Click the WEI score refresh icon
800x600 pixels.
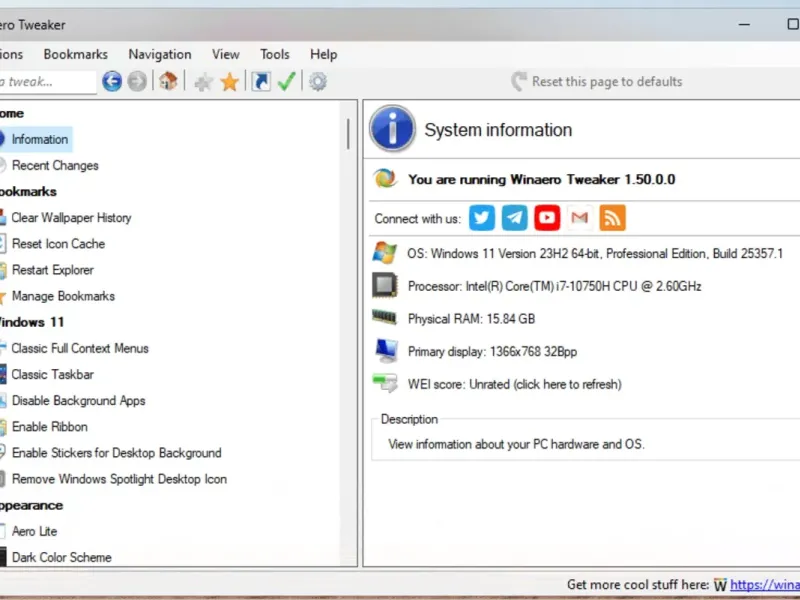pyautogui.click(x=385, y=383)
